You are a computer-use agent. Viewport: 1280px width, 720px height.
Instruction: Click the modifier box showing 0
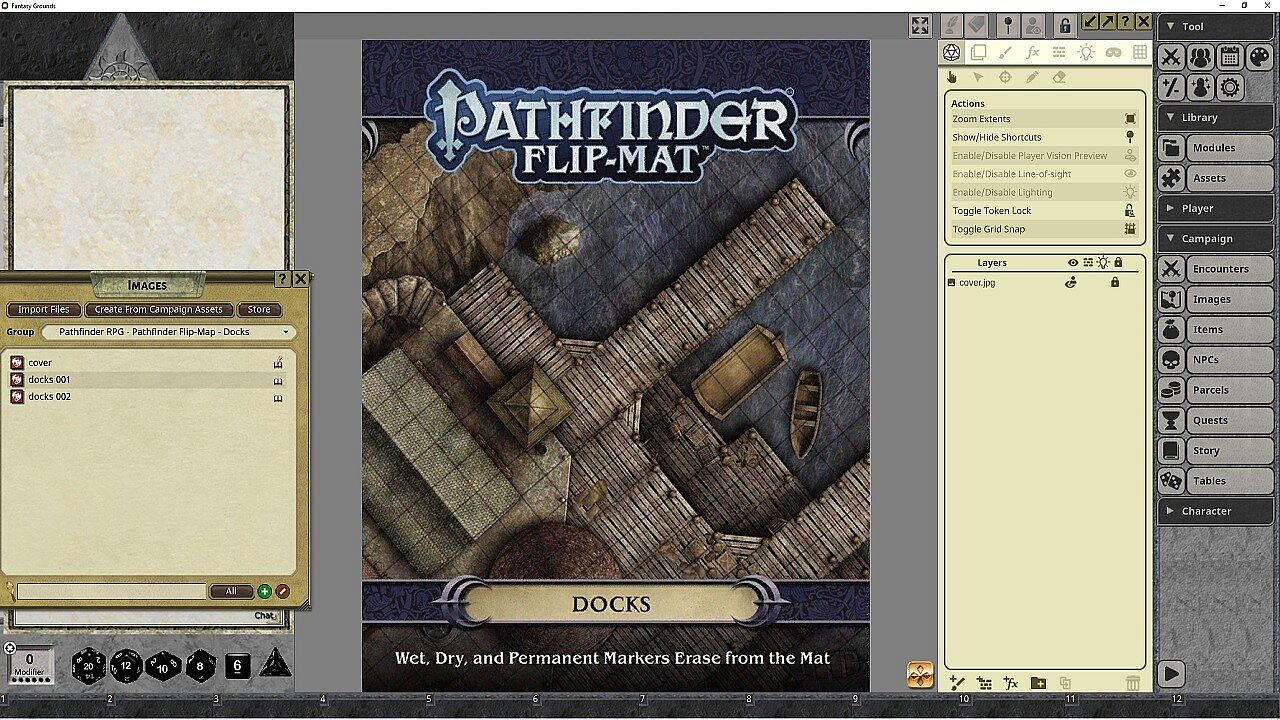29,663
